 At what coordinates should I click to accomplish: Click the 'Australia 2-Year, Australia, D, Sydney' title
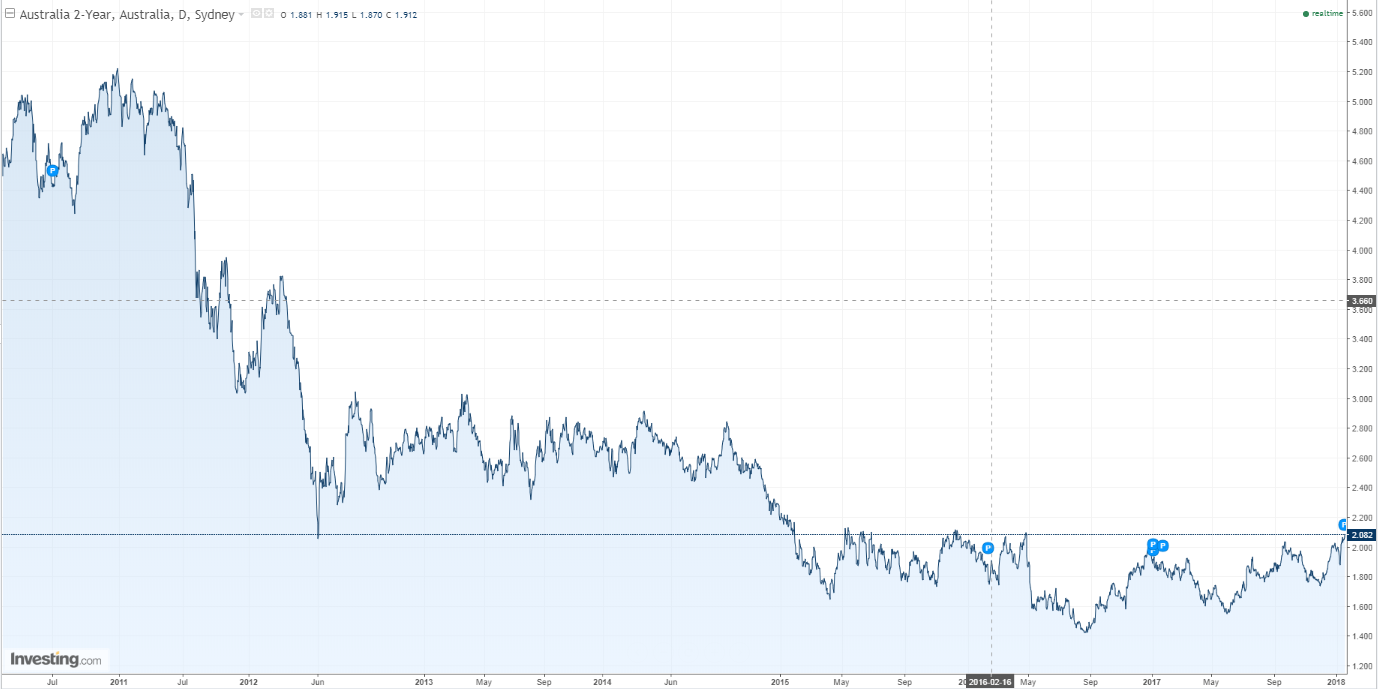pos(127,14)
